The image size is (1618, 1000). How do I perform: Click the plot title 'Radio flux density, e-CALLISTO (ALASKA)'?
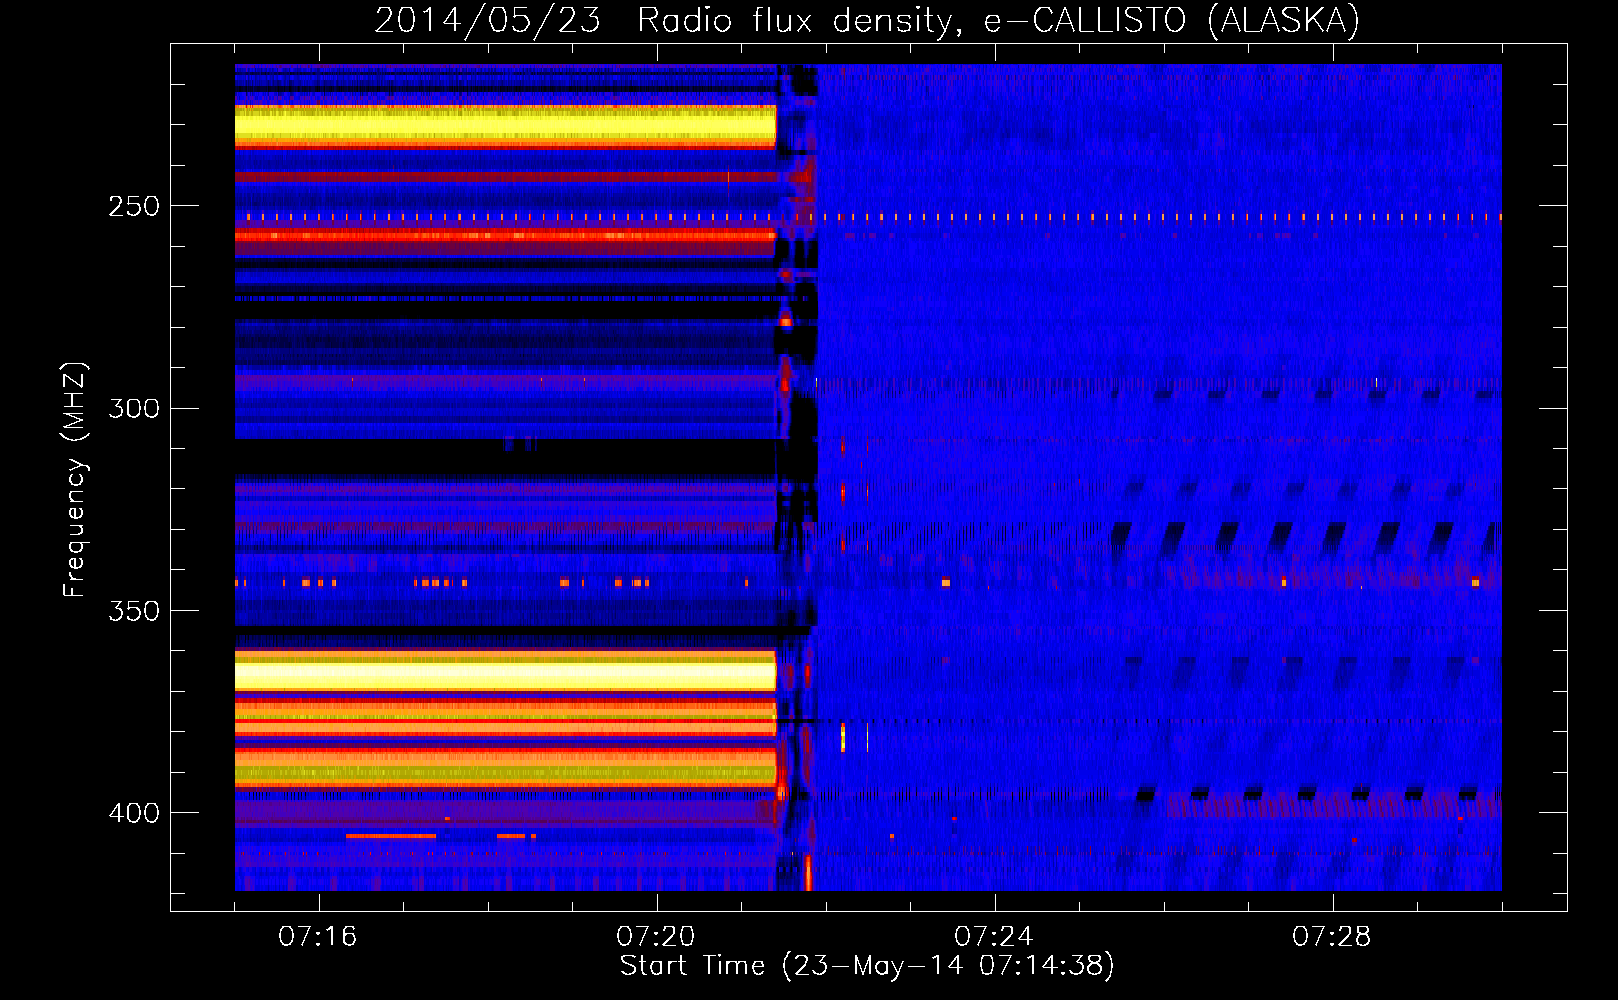click(998, 20)
